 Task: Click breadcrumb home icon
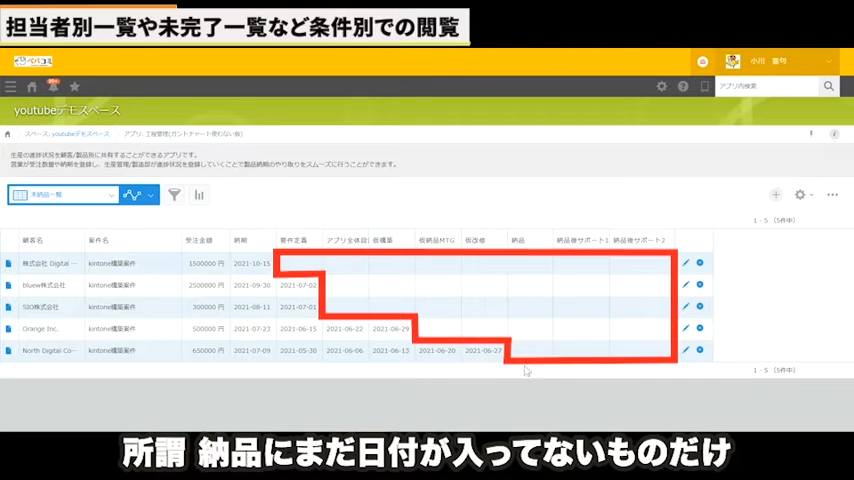(8, 134)
